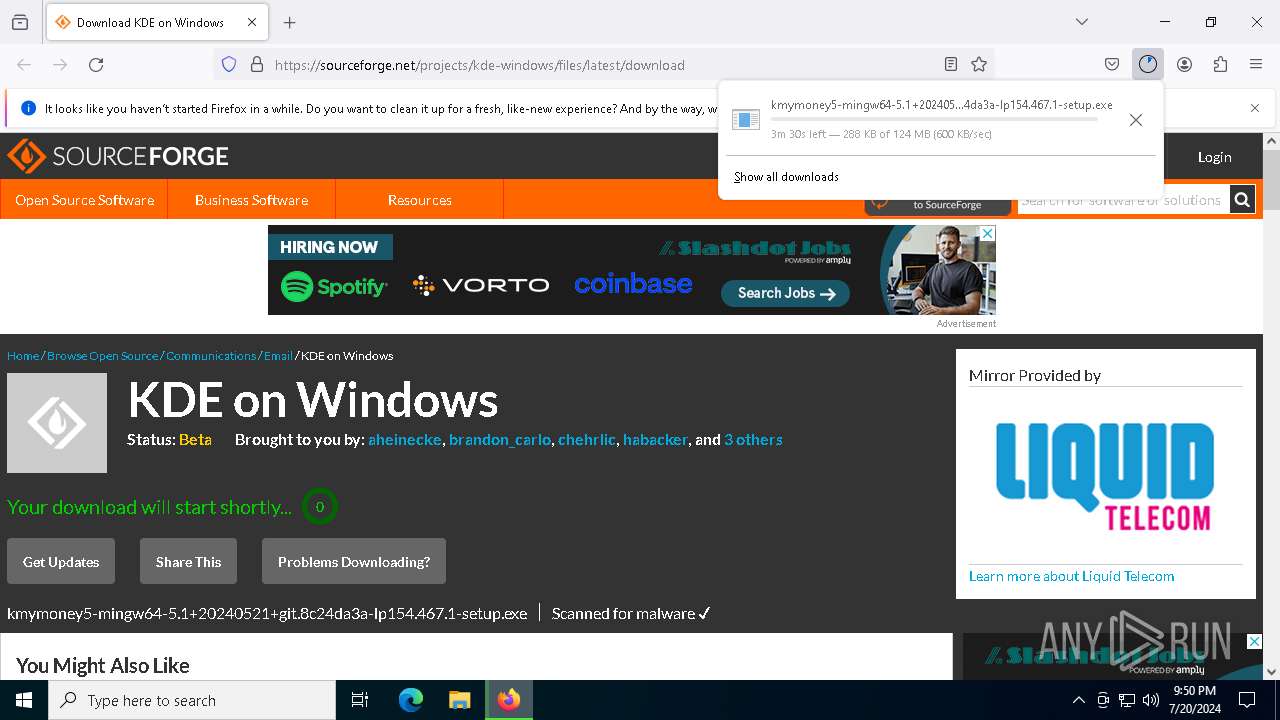
Task: Reload the current page
Action: (96, 64)
